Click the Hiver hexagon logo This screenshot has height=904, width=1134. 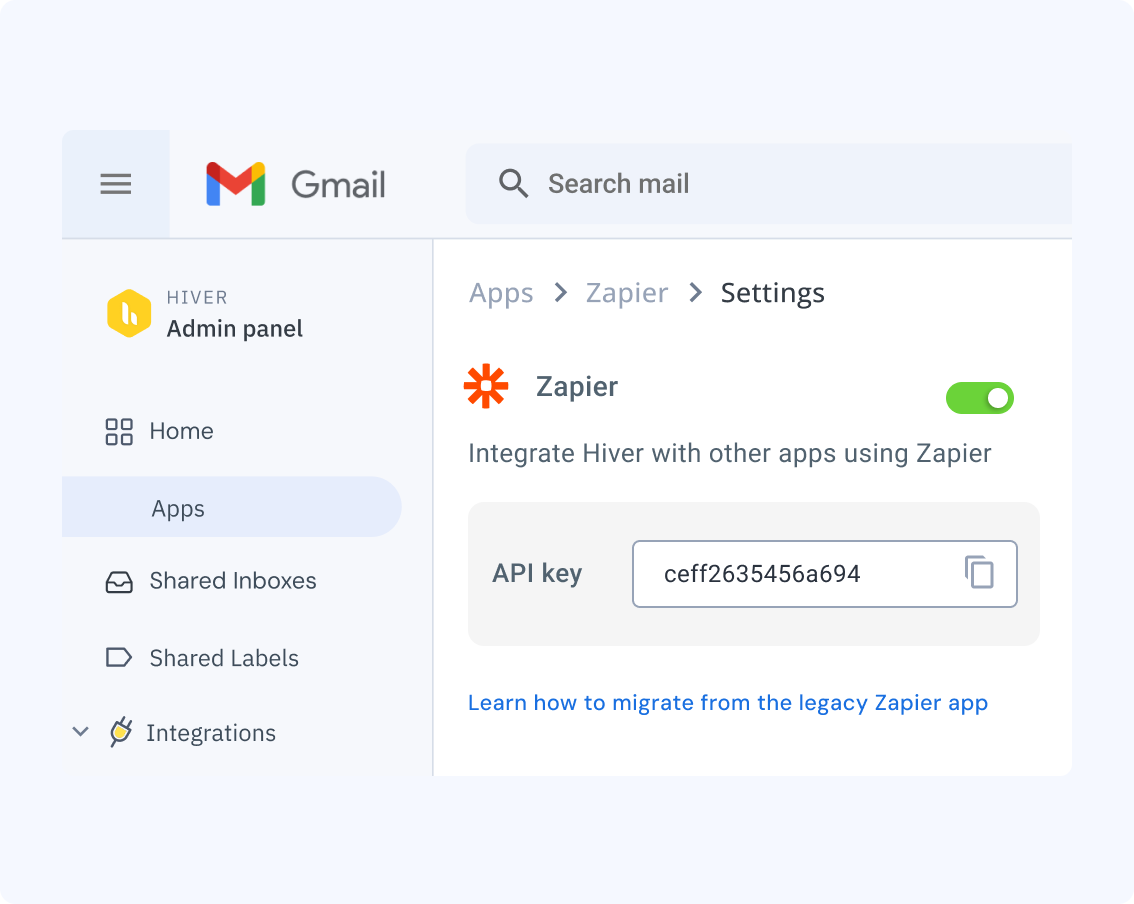[129, 314]
